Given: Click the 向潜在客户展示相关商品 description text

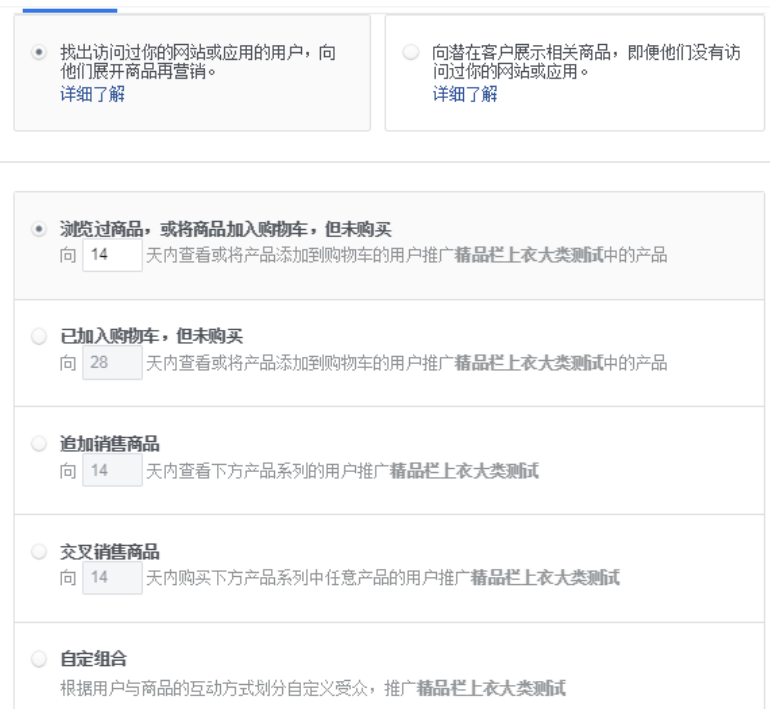Looking at the screenshot, I should pos(586,62).
